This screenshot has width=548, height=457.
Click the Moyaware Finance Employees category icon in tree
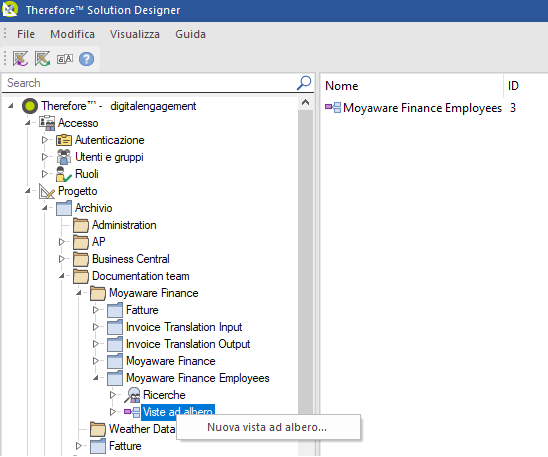[115, 378]
